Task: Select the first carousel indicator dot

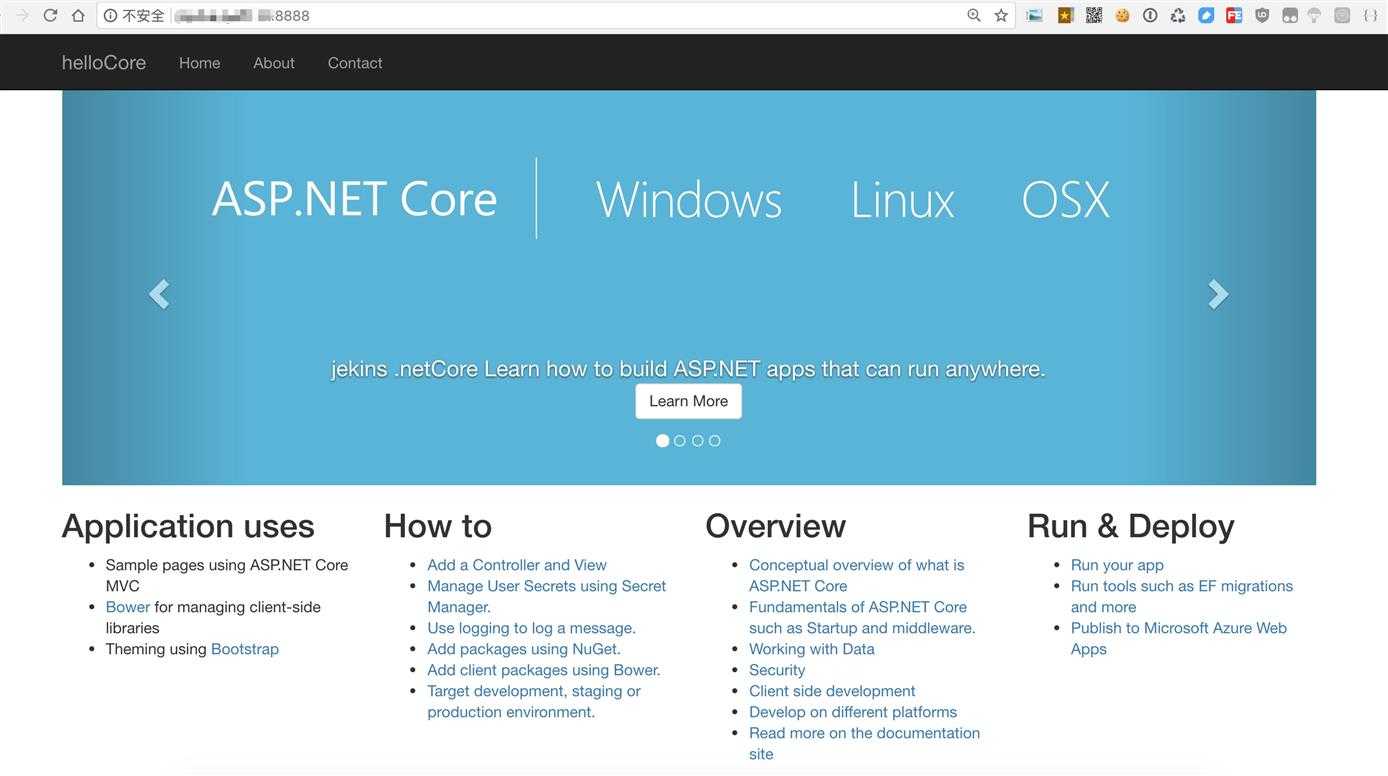Action: coord(662,441)
